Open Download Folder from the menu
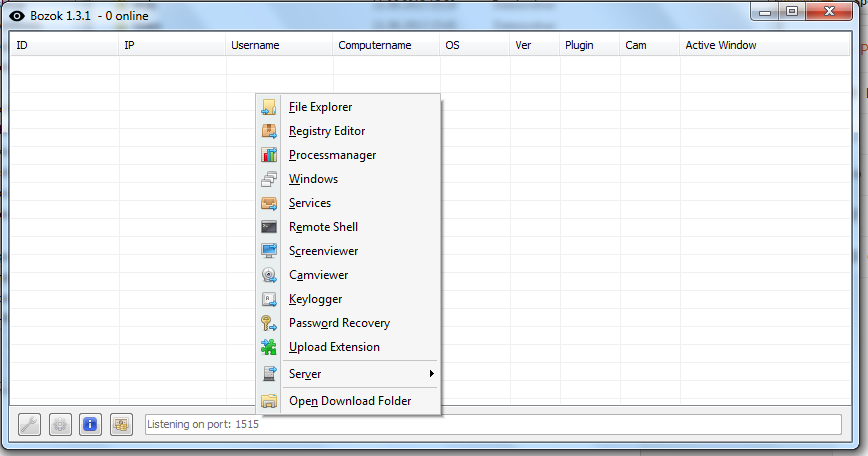The width and height of the screenshot is (868, 456). pyautogui.click(x=350, y=401)
